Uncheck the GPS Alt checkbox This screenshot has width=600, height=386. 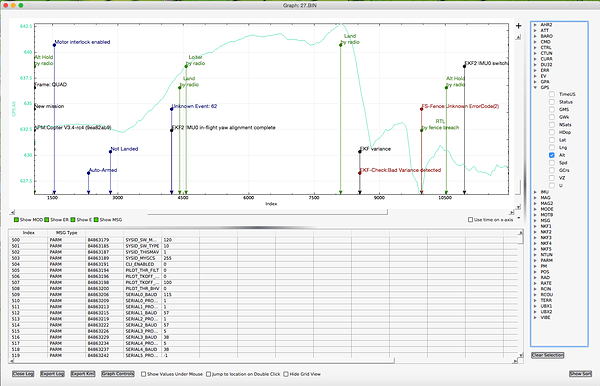point(552,155)
